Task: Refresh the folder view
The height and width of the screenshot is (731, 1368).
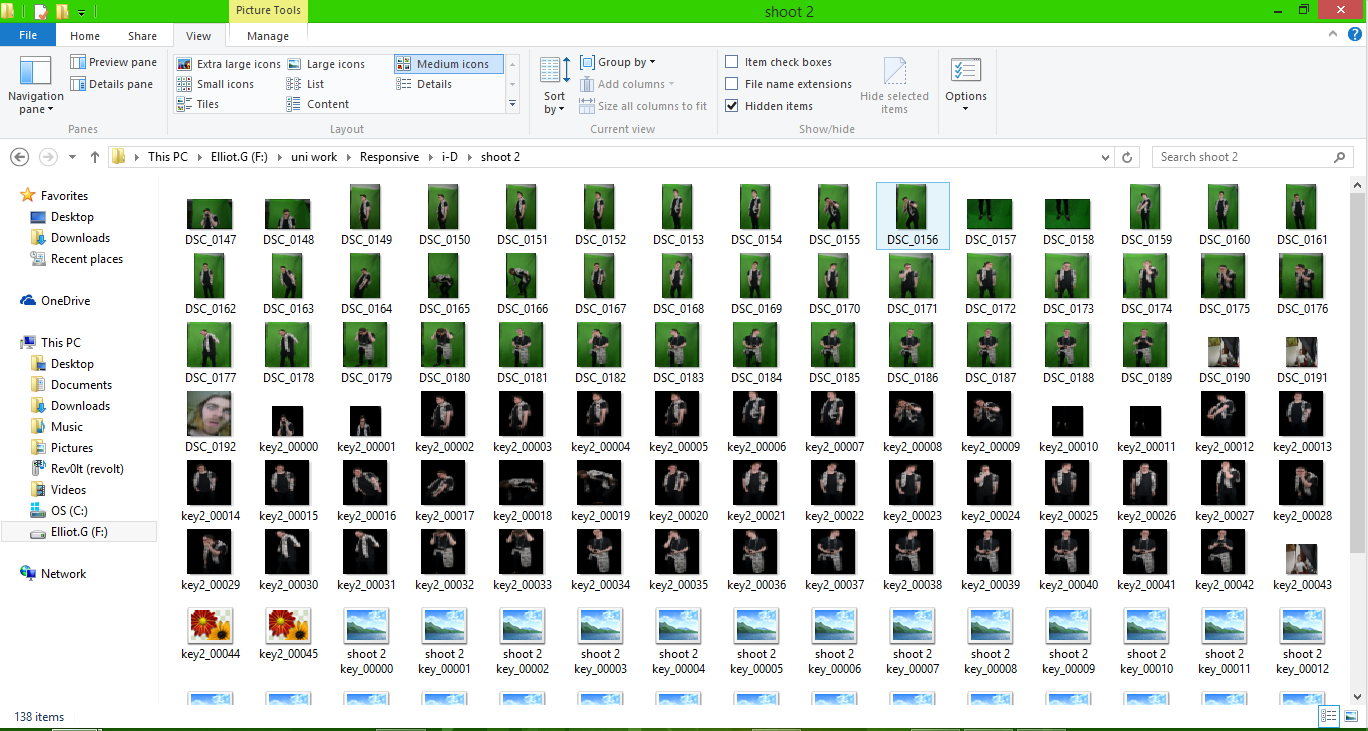Action: click(x=1127, y=157)
